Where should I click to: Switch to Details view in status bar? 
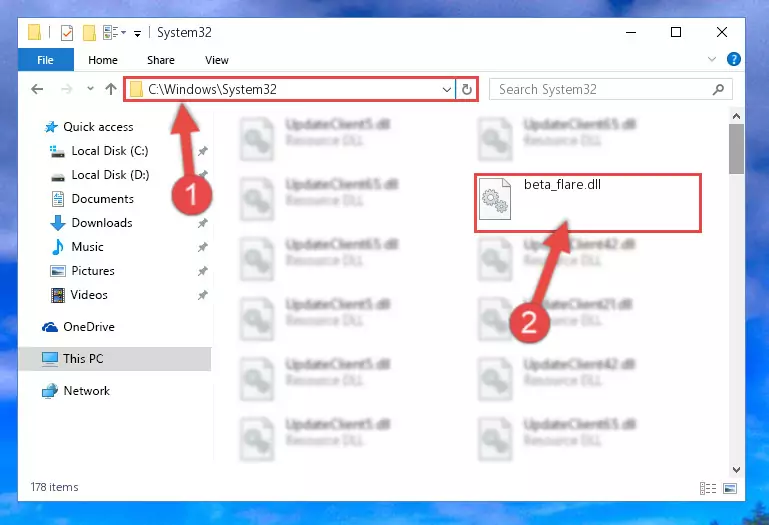(x=708, y=489)
